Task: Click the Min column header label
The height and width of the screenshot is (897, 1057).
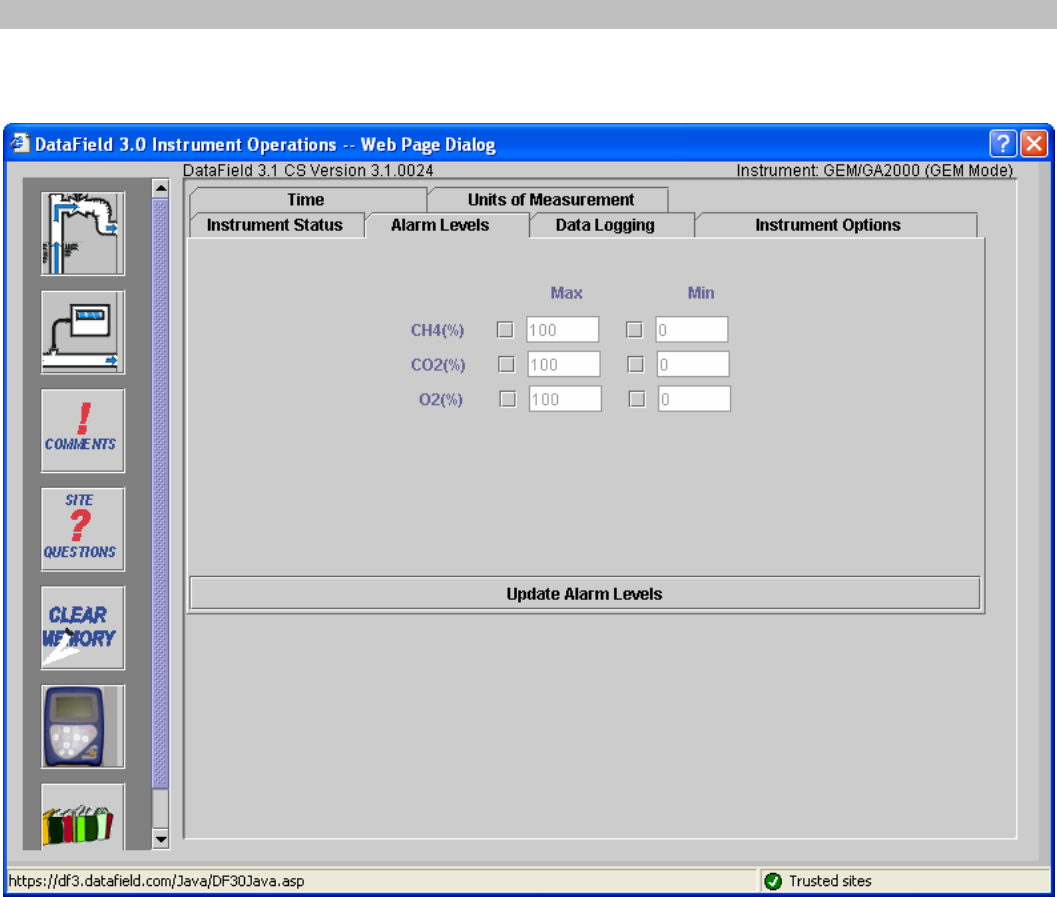Action: pos(701,293)
